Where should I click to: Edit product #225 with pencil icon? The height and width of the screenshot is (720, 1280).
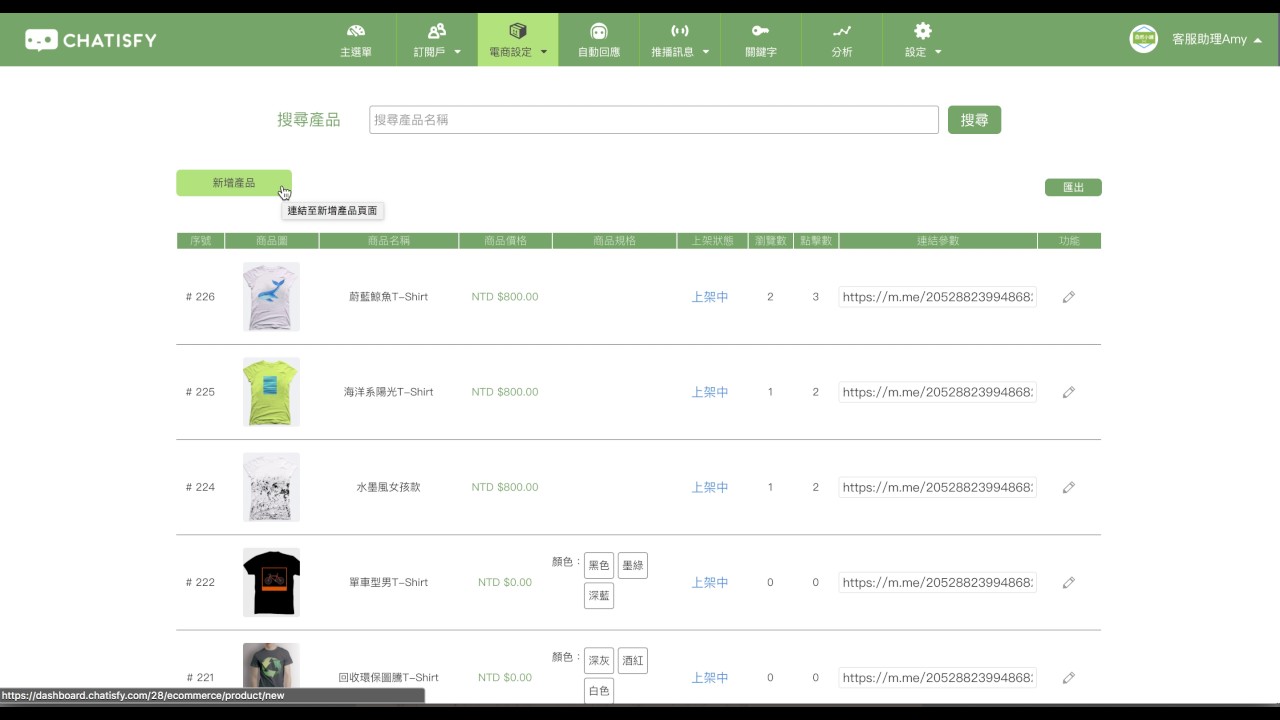tap(1068, 392)
